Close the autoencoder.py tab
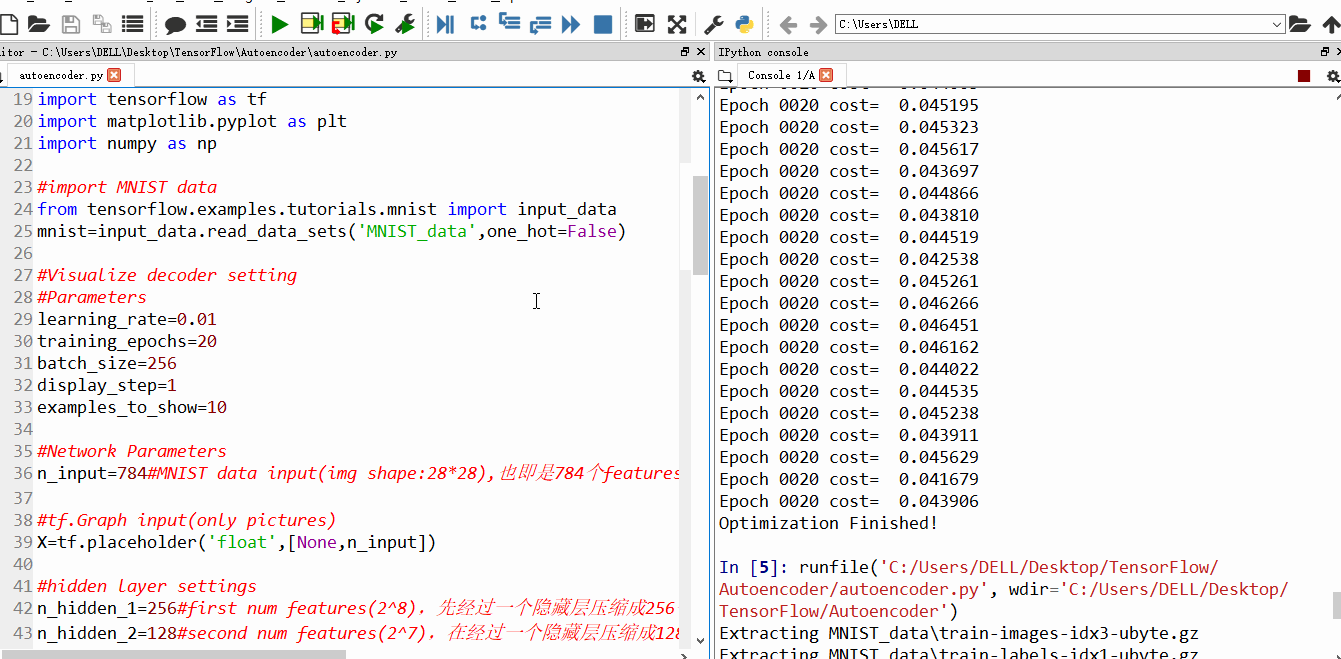The height and width of the screenshot is (659, 1341). coord(114,75)
